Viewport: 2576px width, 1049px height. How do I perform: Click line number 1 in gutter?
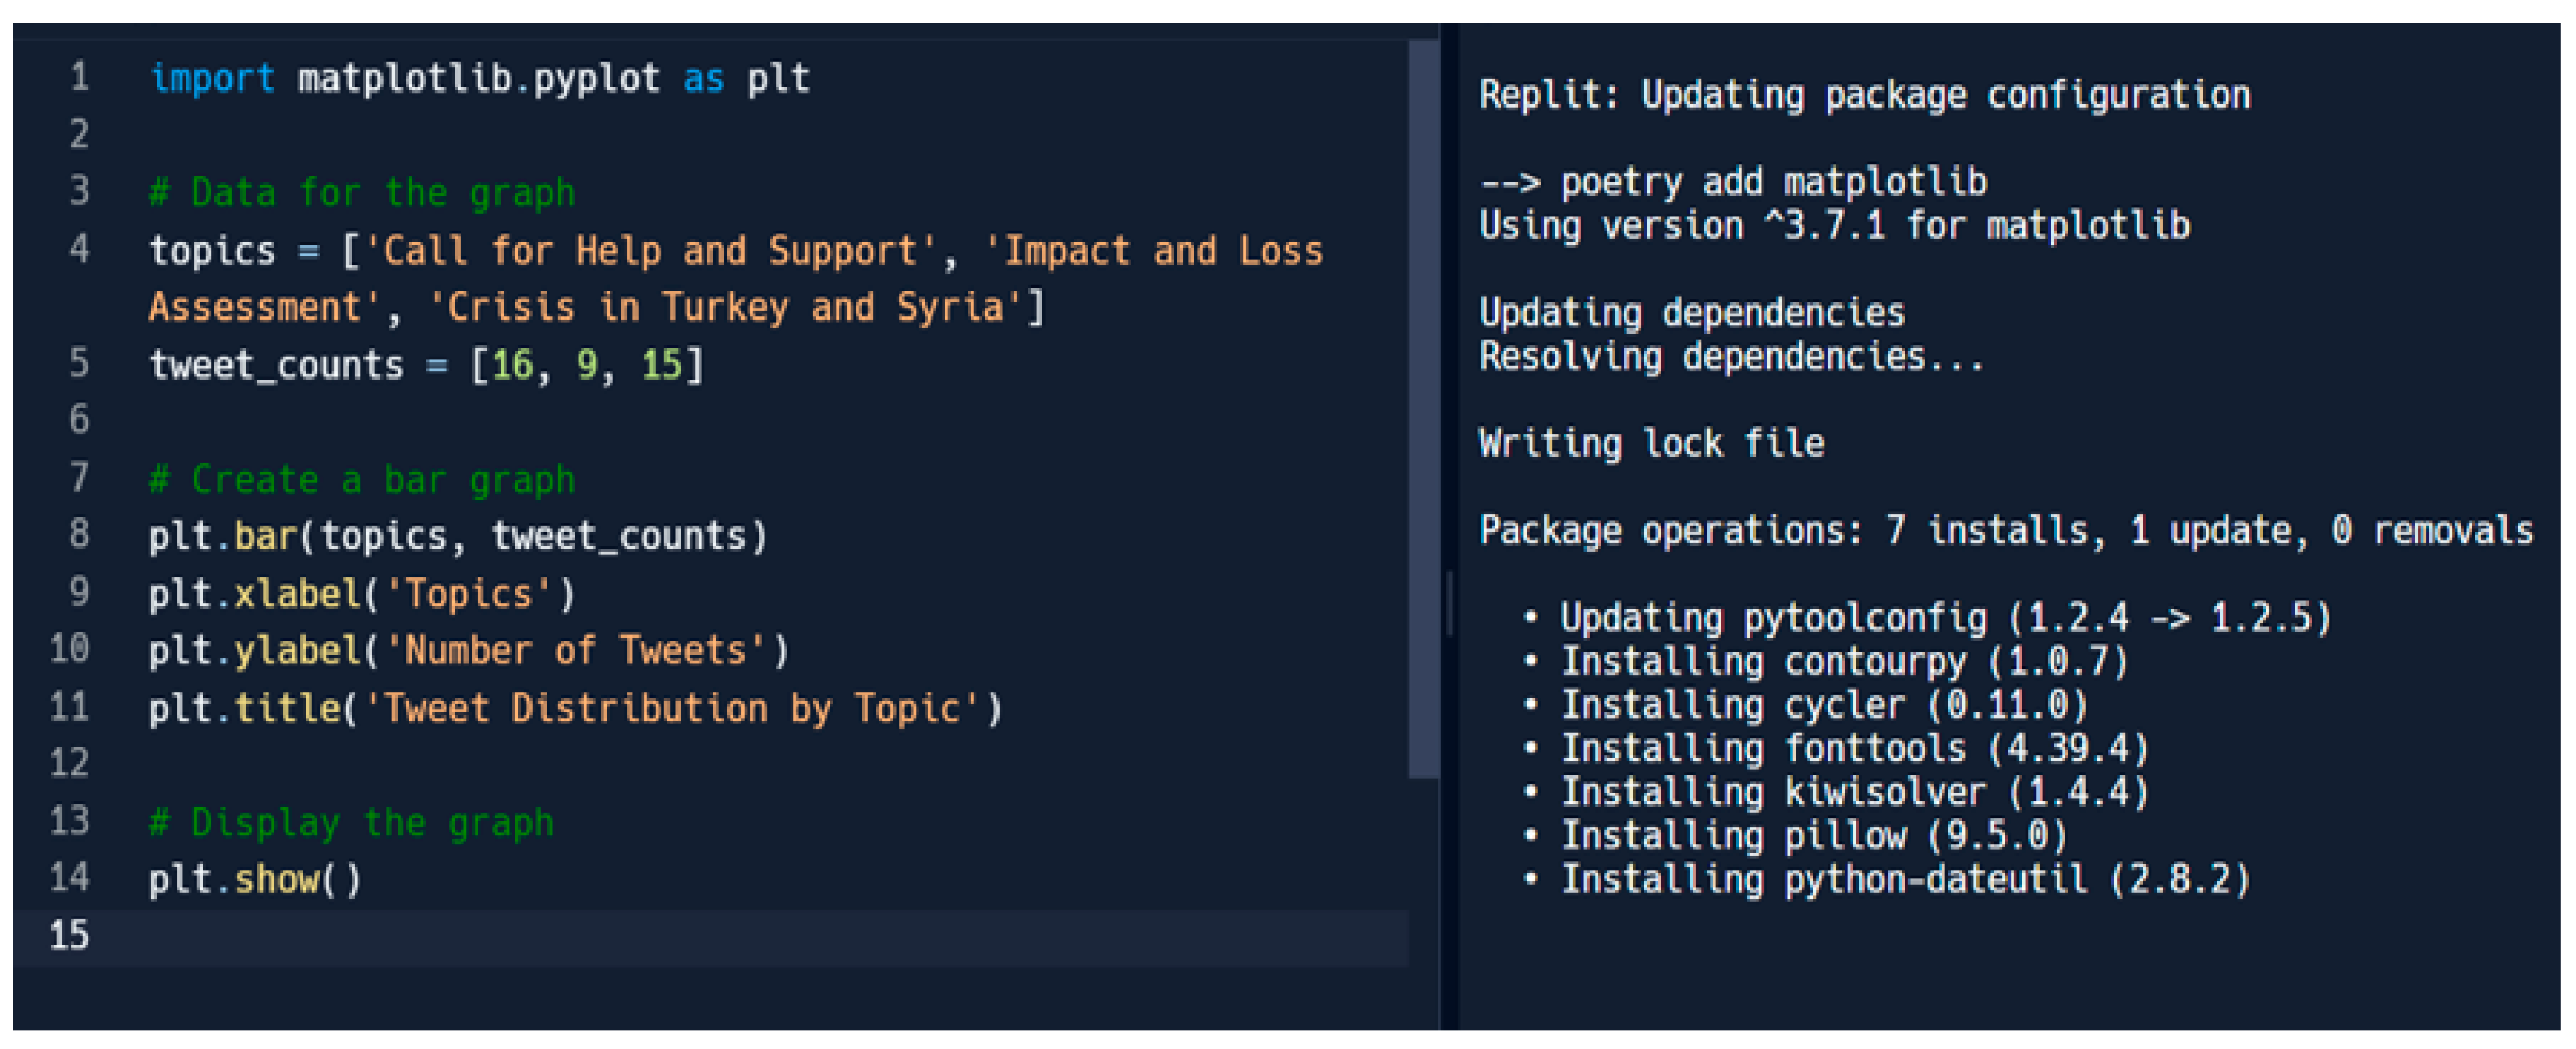[x=79, y=77]
